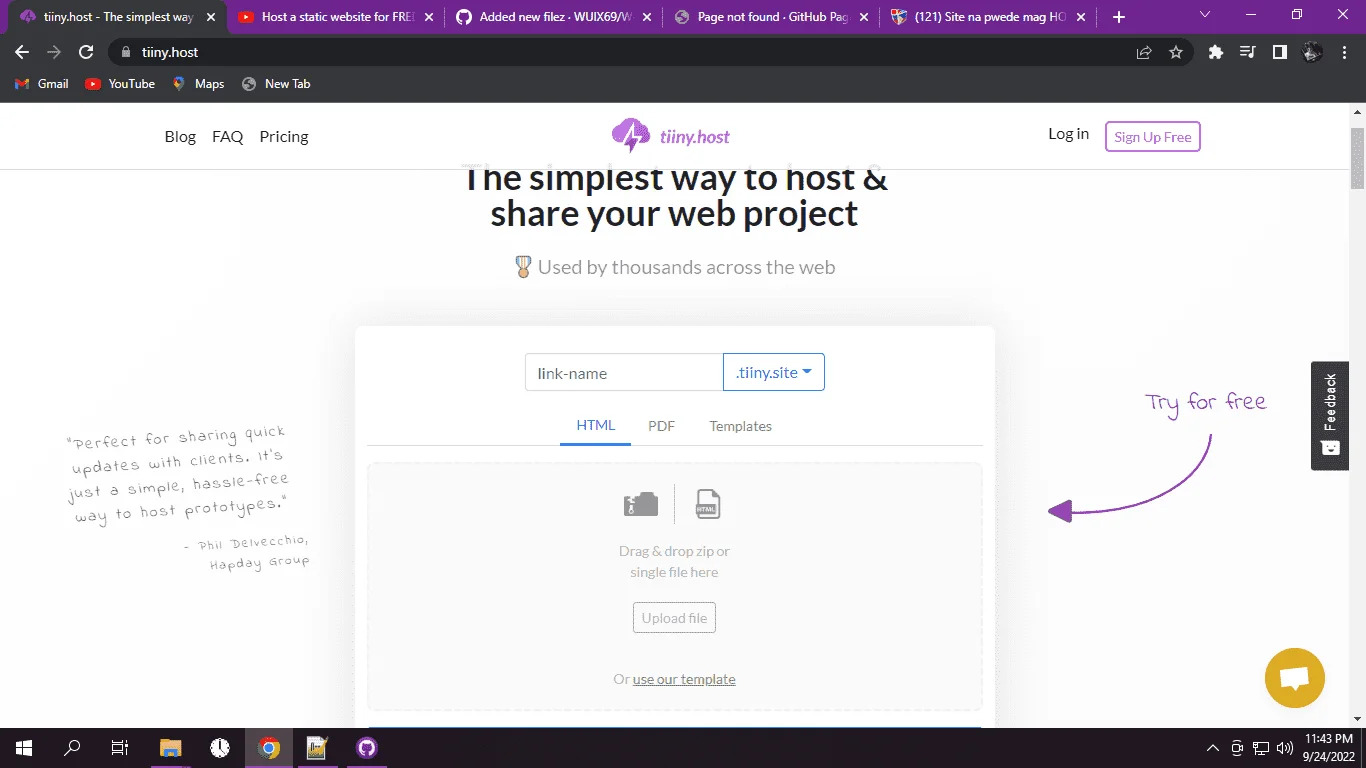The image size is (1366, 768).
Task: Open the YouTube bookmark
Action: 120,84
